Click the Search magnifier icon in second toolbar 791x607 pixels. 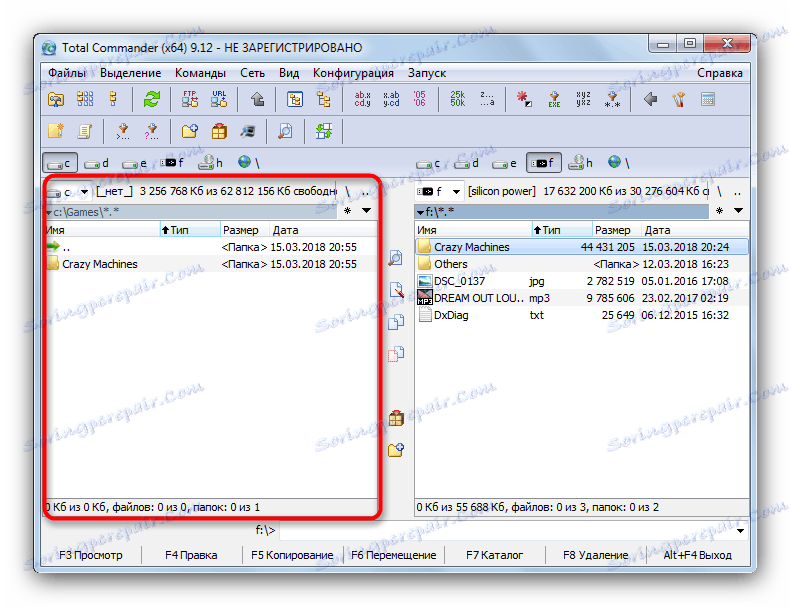coord(285,132)
